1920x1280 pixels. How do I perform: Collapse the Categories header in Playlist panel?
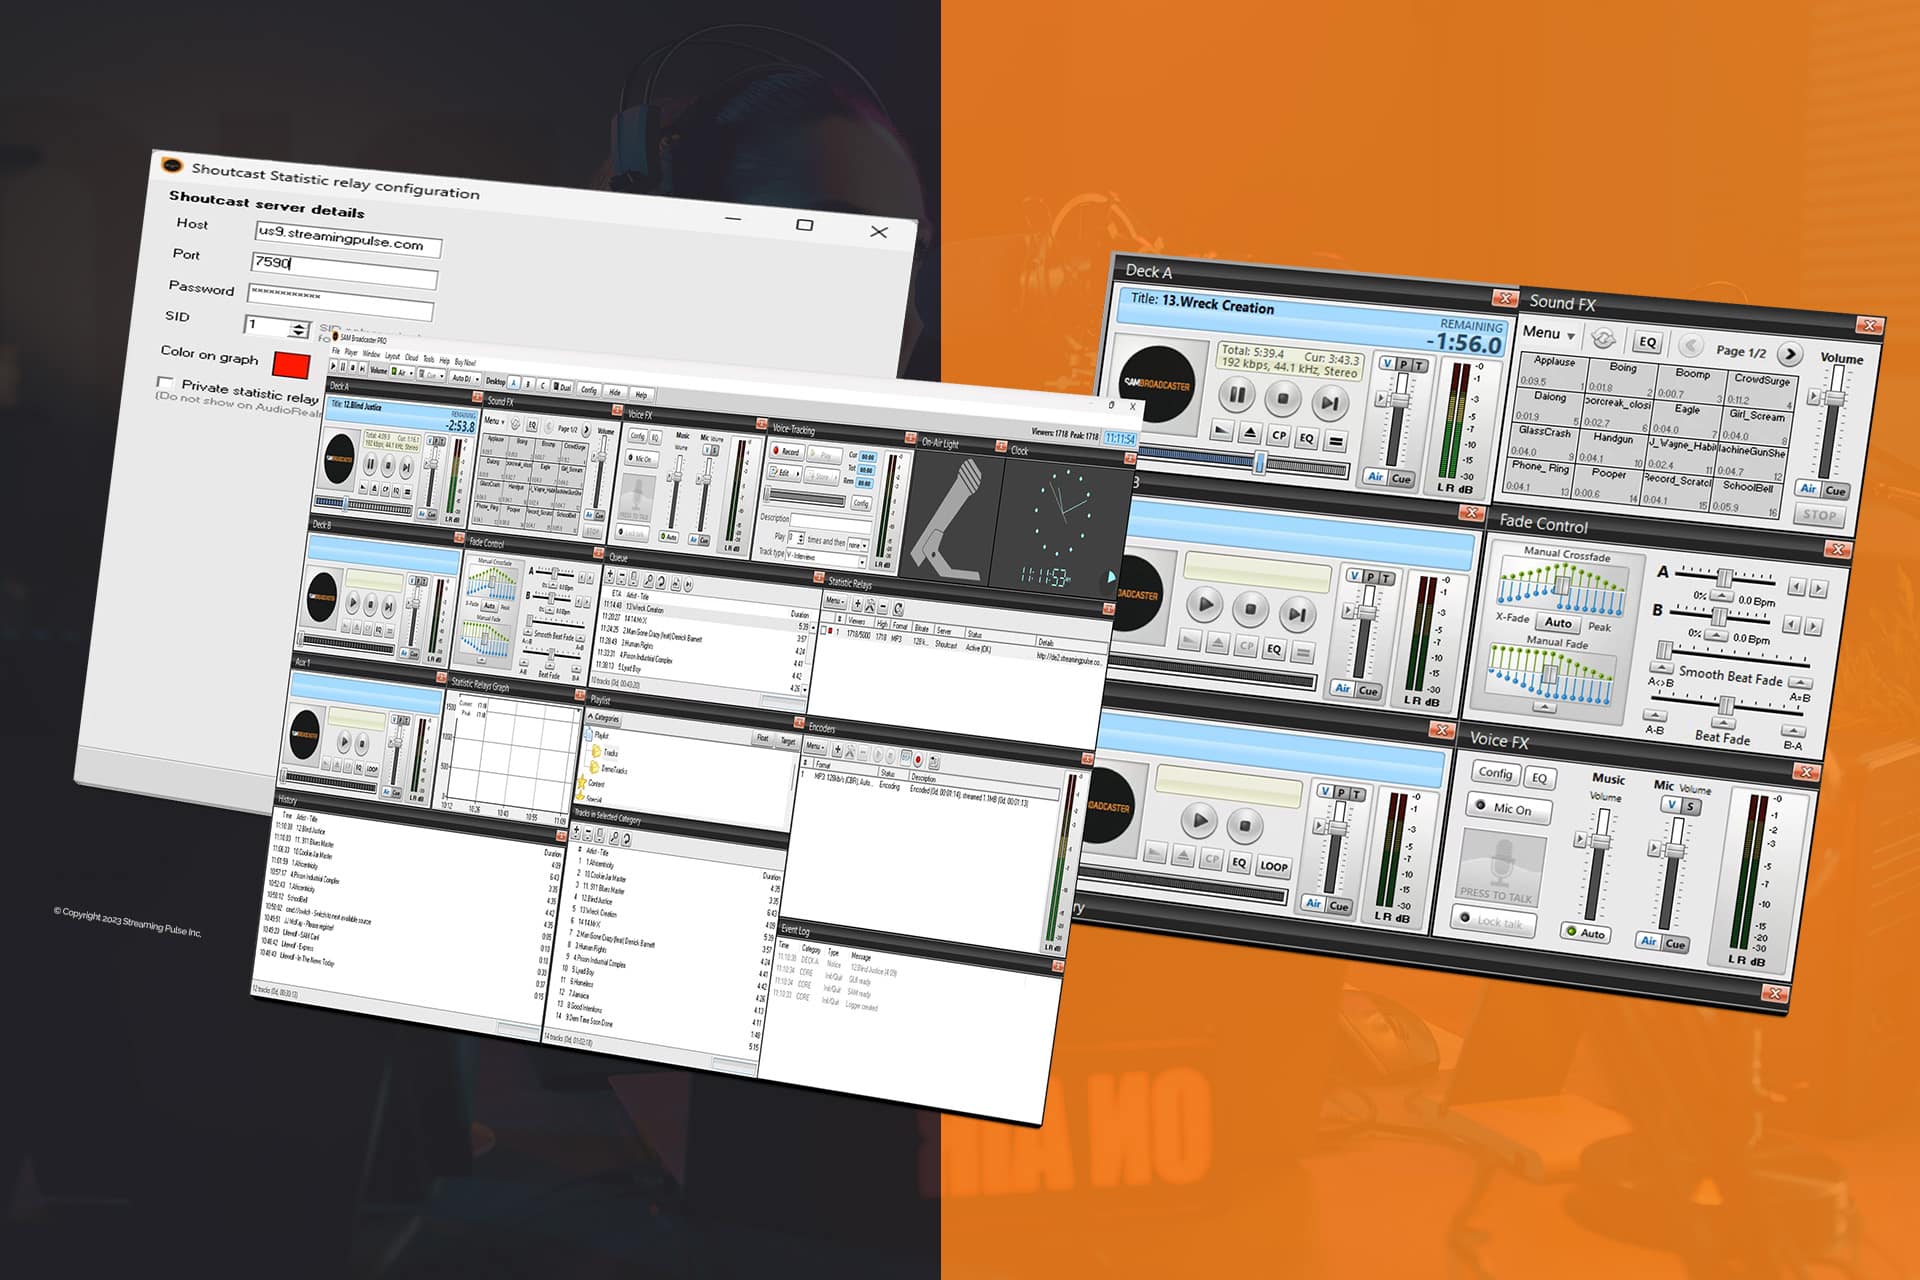point(604,717)
